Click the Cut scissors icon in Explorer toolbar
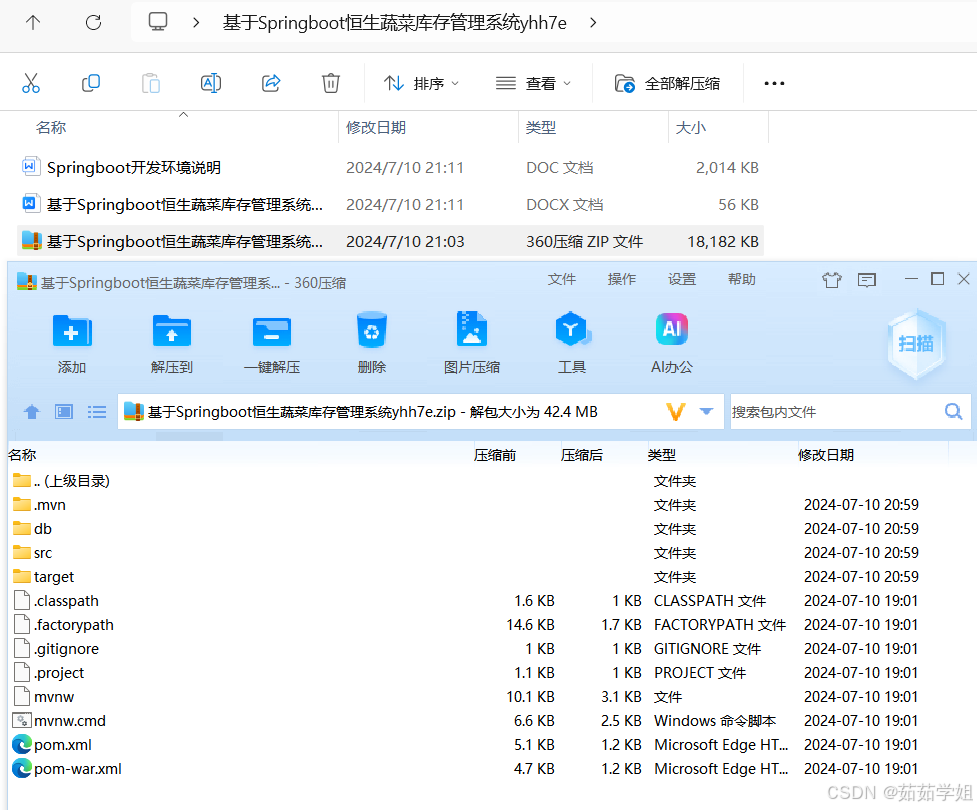The image size is (977, 810). point(31,83)
